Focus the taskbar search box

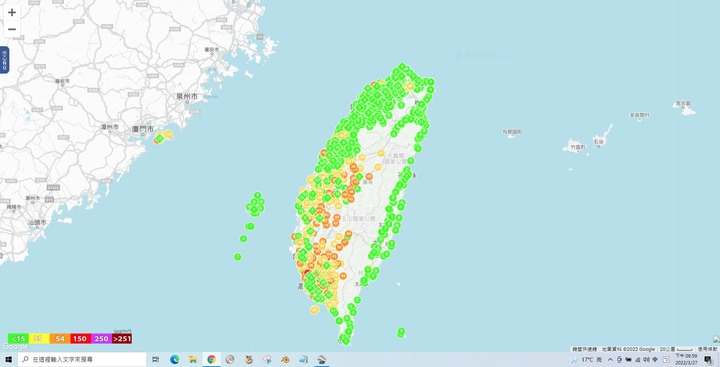pyautogui.click(x=82, y=360)
